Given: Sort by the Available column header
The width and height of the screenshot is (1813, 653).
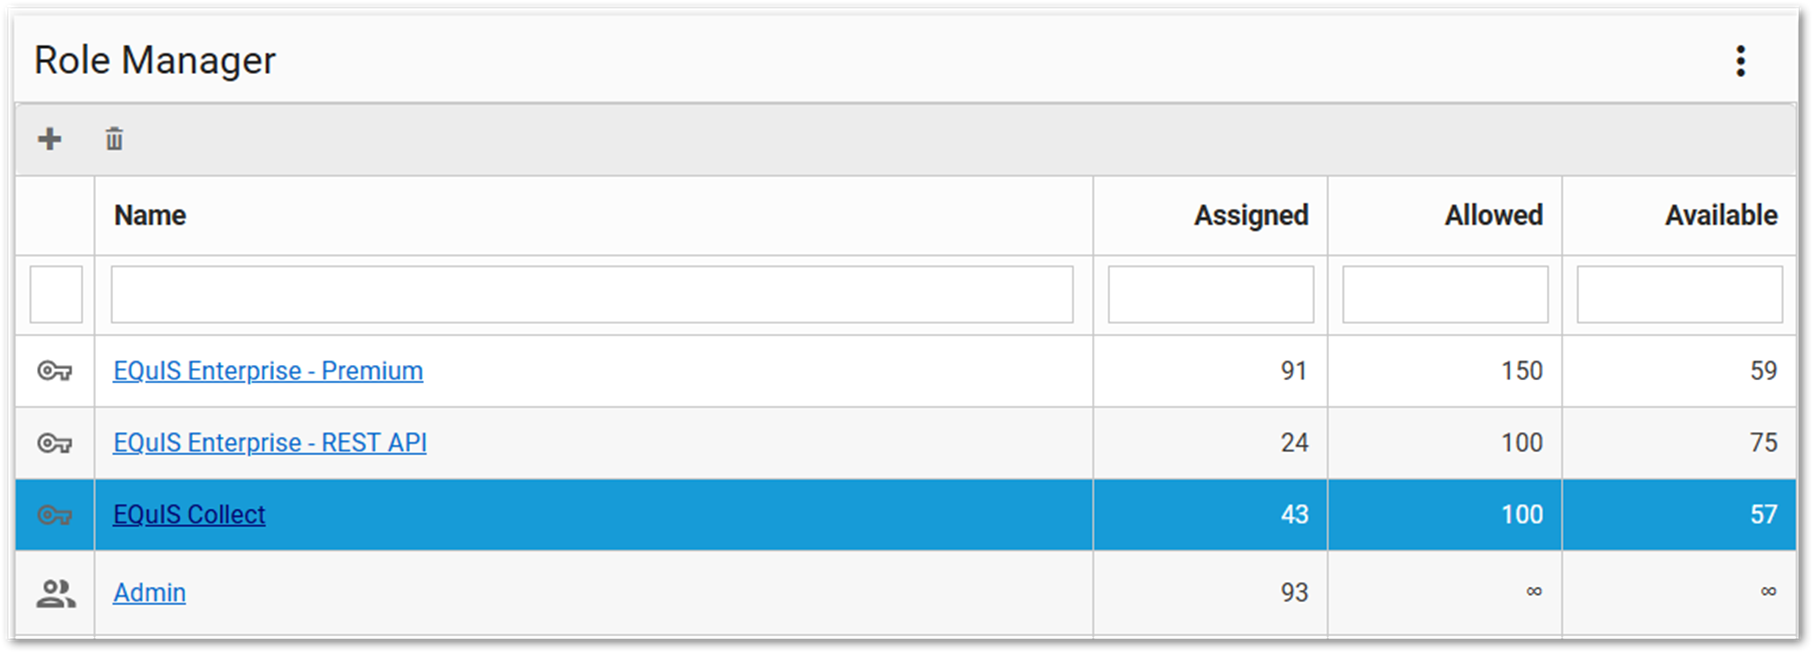Looking at the screenshot, I should [1720, 215].
